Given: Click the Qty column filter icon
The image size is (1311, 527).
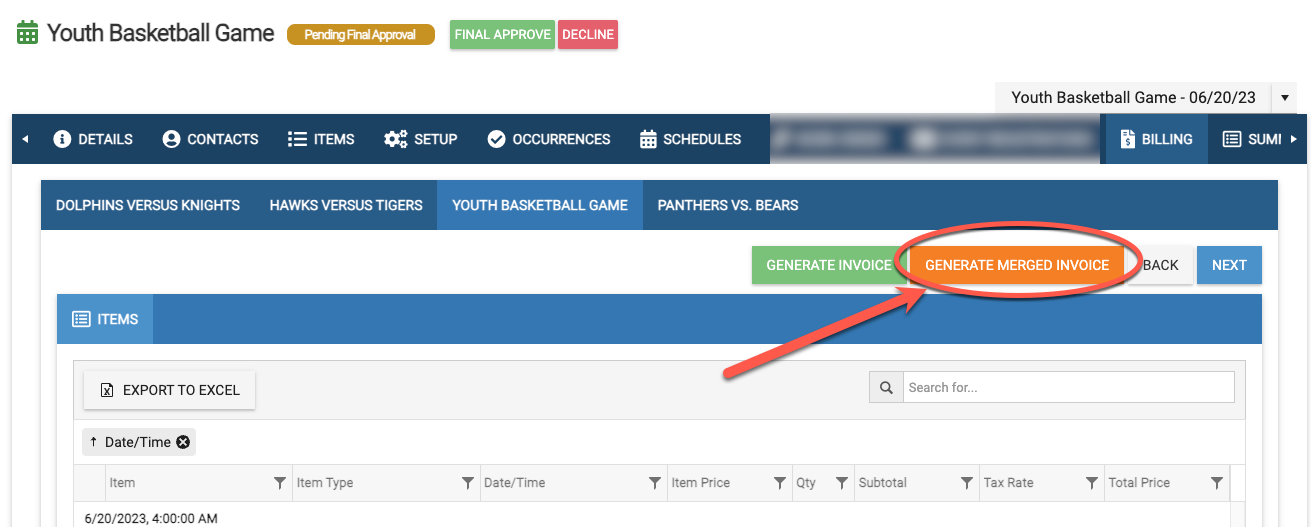Looking at the screenshot, I should [x=841, y=483].
